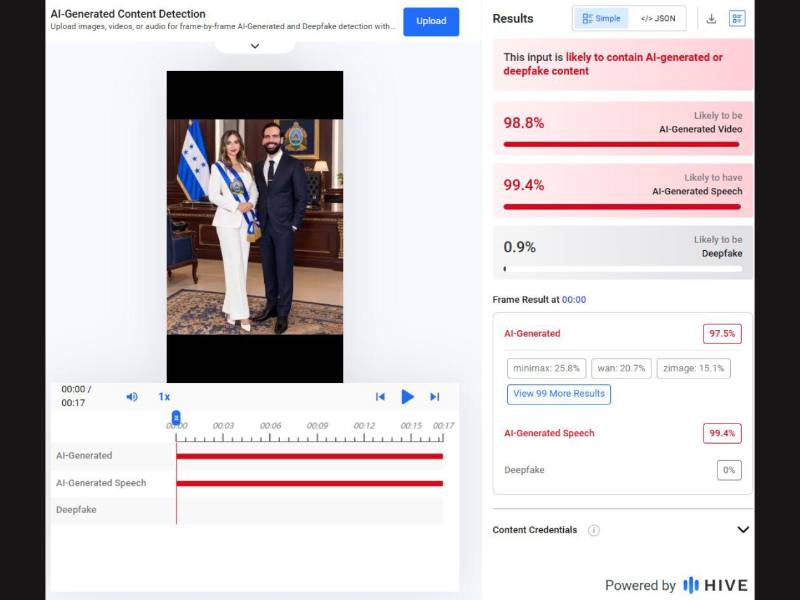The height and width of the screenshot is (600, 800).
Task: Click the video preview thumbnail
Action: [255, 227]
